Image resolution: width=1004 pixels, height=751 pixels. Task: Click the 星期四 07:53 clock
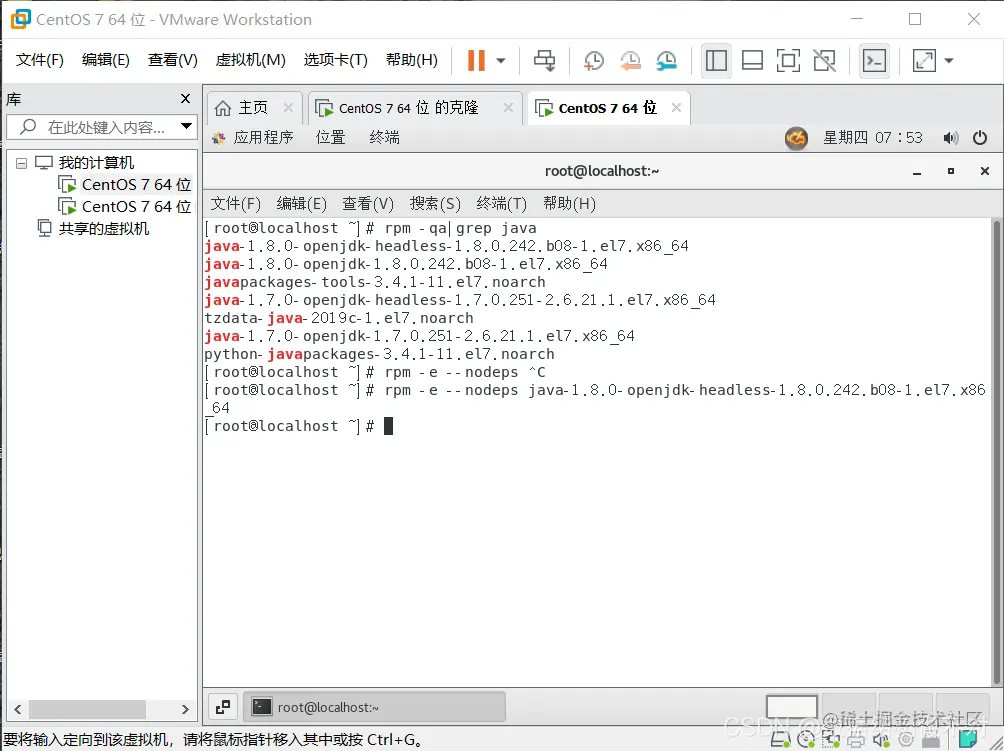pos(873,138)
